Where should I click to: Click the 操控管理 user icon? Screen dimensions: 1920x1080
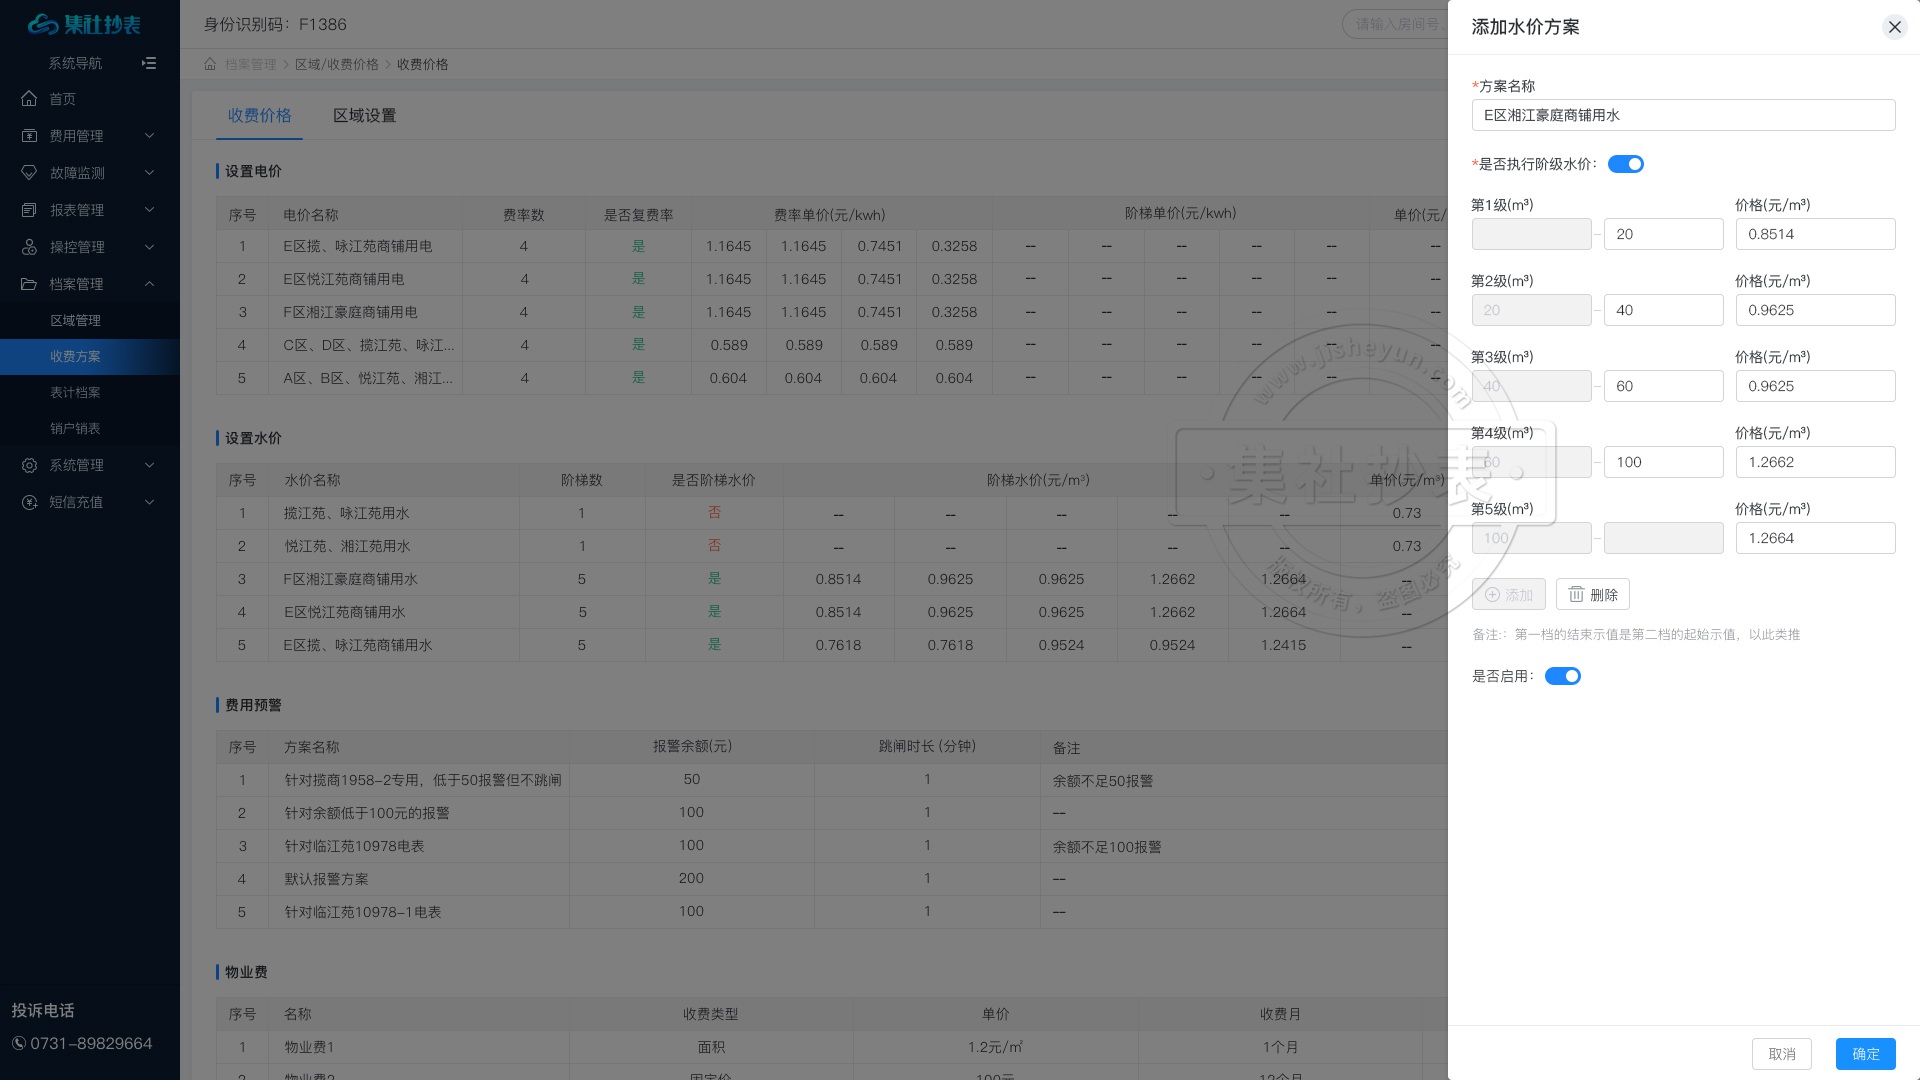tap(29, 247)
